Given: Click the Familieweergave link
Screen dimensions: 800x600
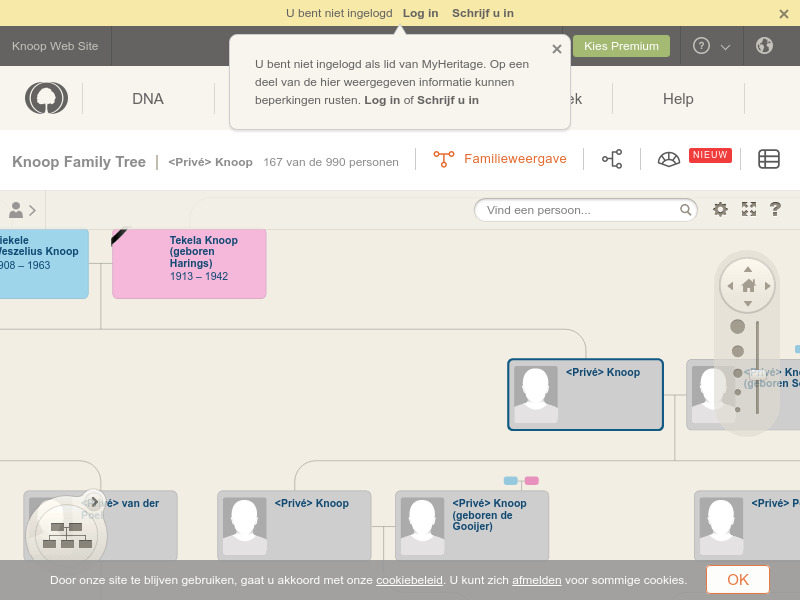Looking at the screenshot, I should pyautogui.click(x=514, y=158).
